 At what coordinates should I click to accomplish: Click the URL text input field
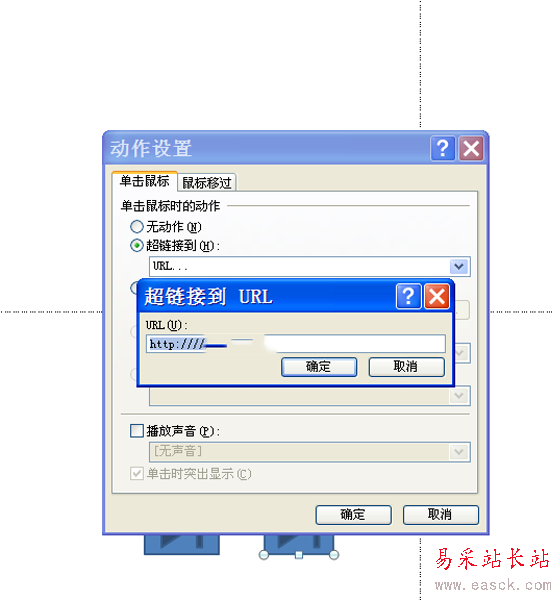click(295, 344)
